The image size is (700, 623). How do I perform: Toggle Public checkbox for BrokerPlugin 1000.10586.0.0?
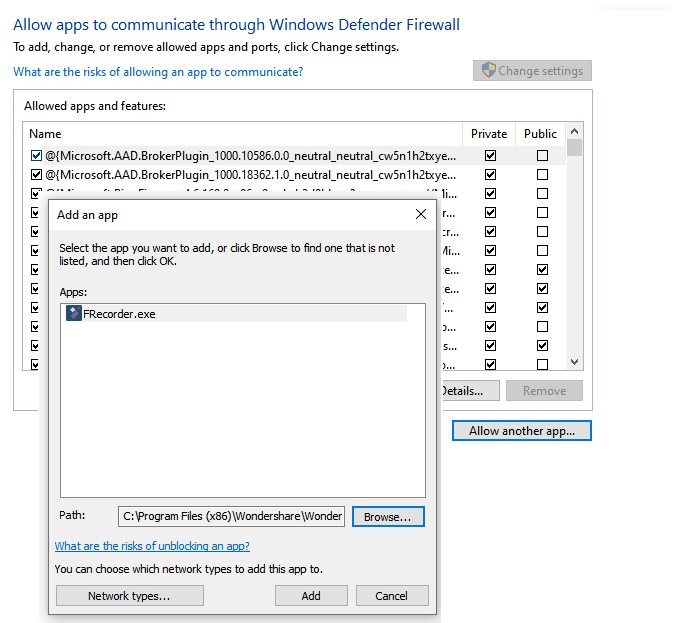point(542,155)
